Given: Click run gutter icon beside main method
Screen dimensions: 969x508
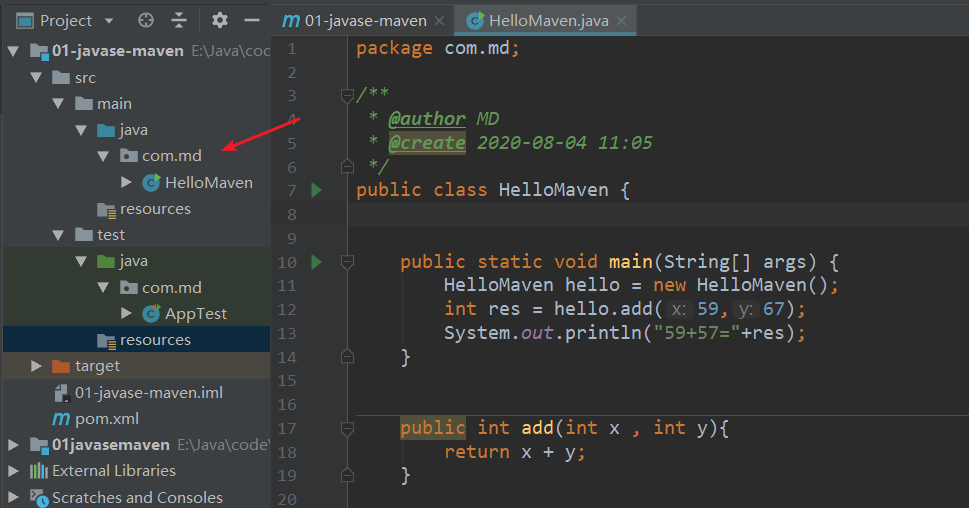Looking at the screenshot, I should point(317,262).
